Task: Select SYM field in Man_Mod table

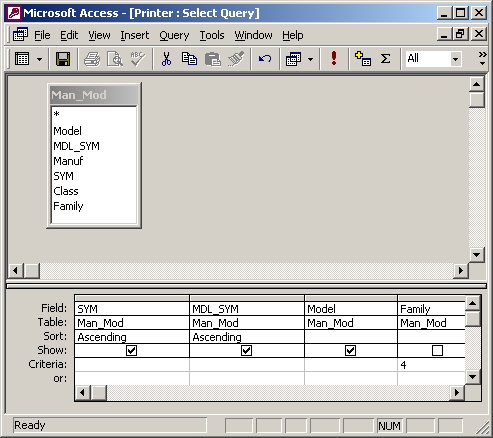Action: [x=94, y=176]
